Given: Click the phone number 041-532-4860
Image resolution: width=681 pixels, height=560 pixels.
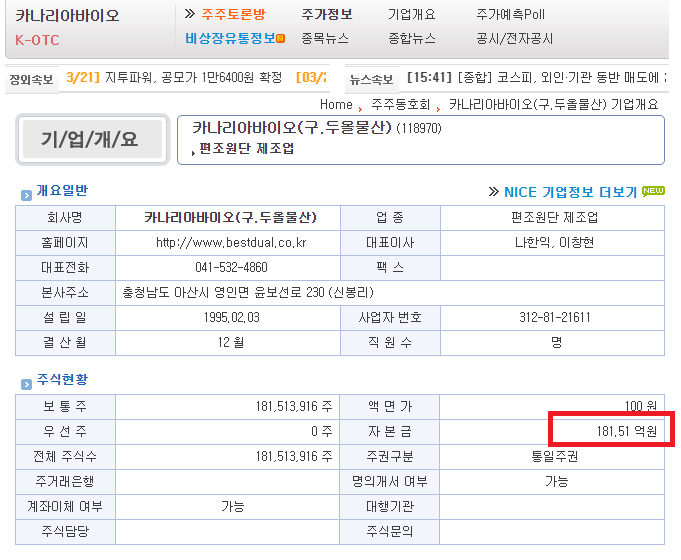Looking at the screenshot, I should pos(231,267).
